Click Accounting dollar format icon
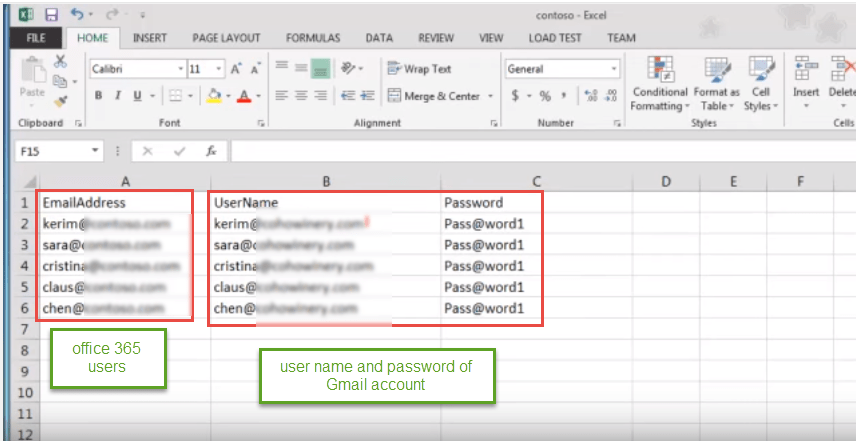Viewport: 856px width, 441px height. point(515,96)
